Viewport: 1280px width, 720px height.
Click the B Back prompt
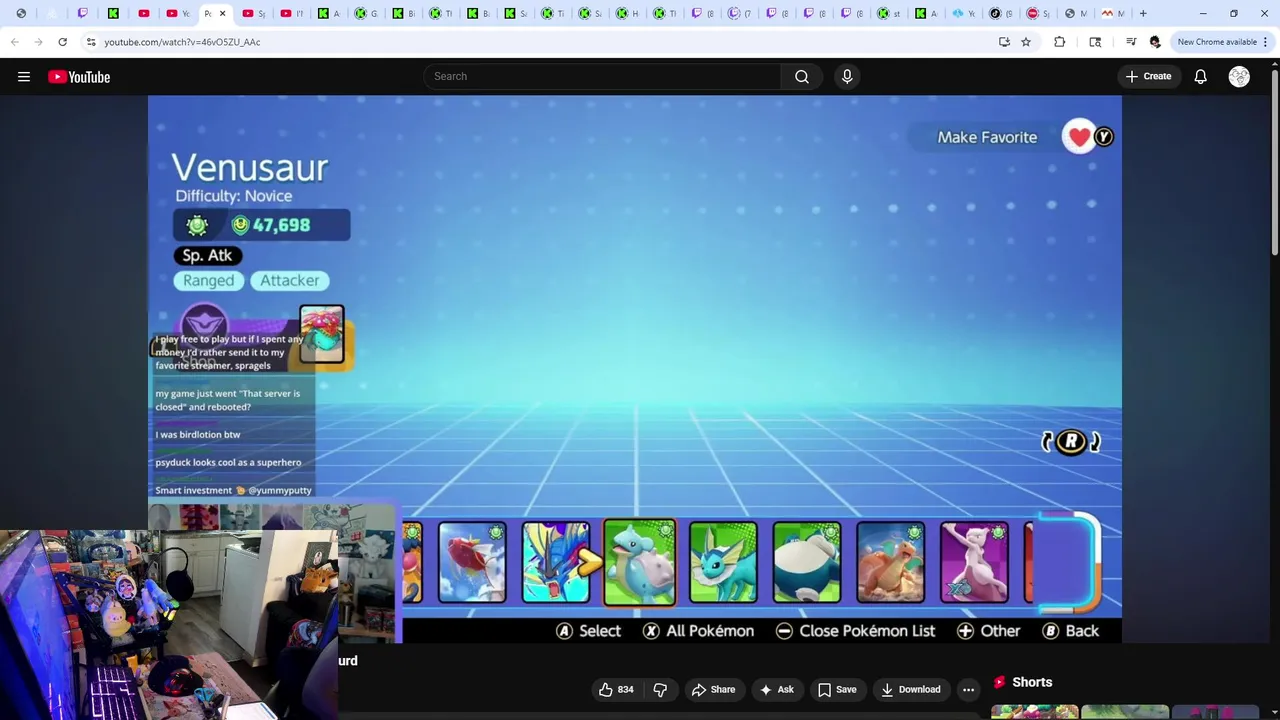click(1070, 631)
